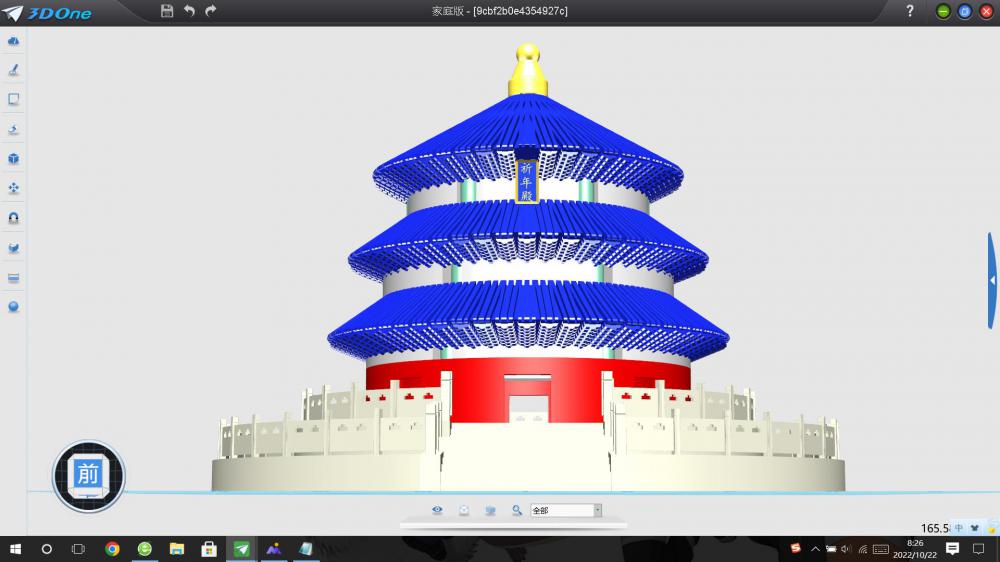
Task: Select the golden spire atop the temple
Action: coord(528,70)
